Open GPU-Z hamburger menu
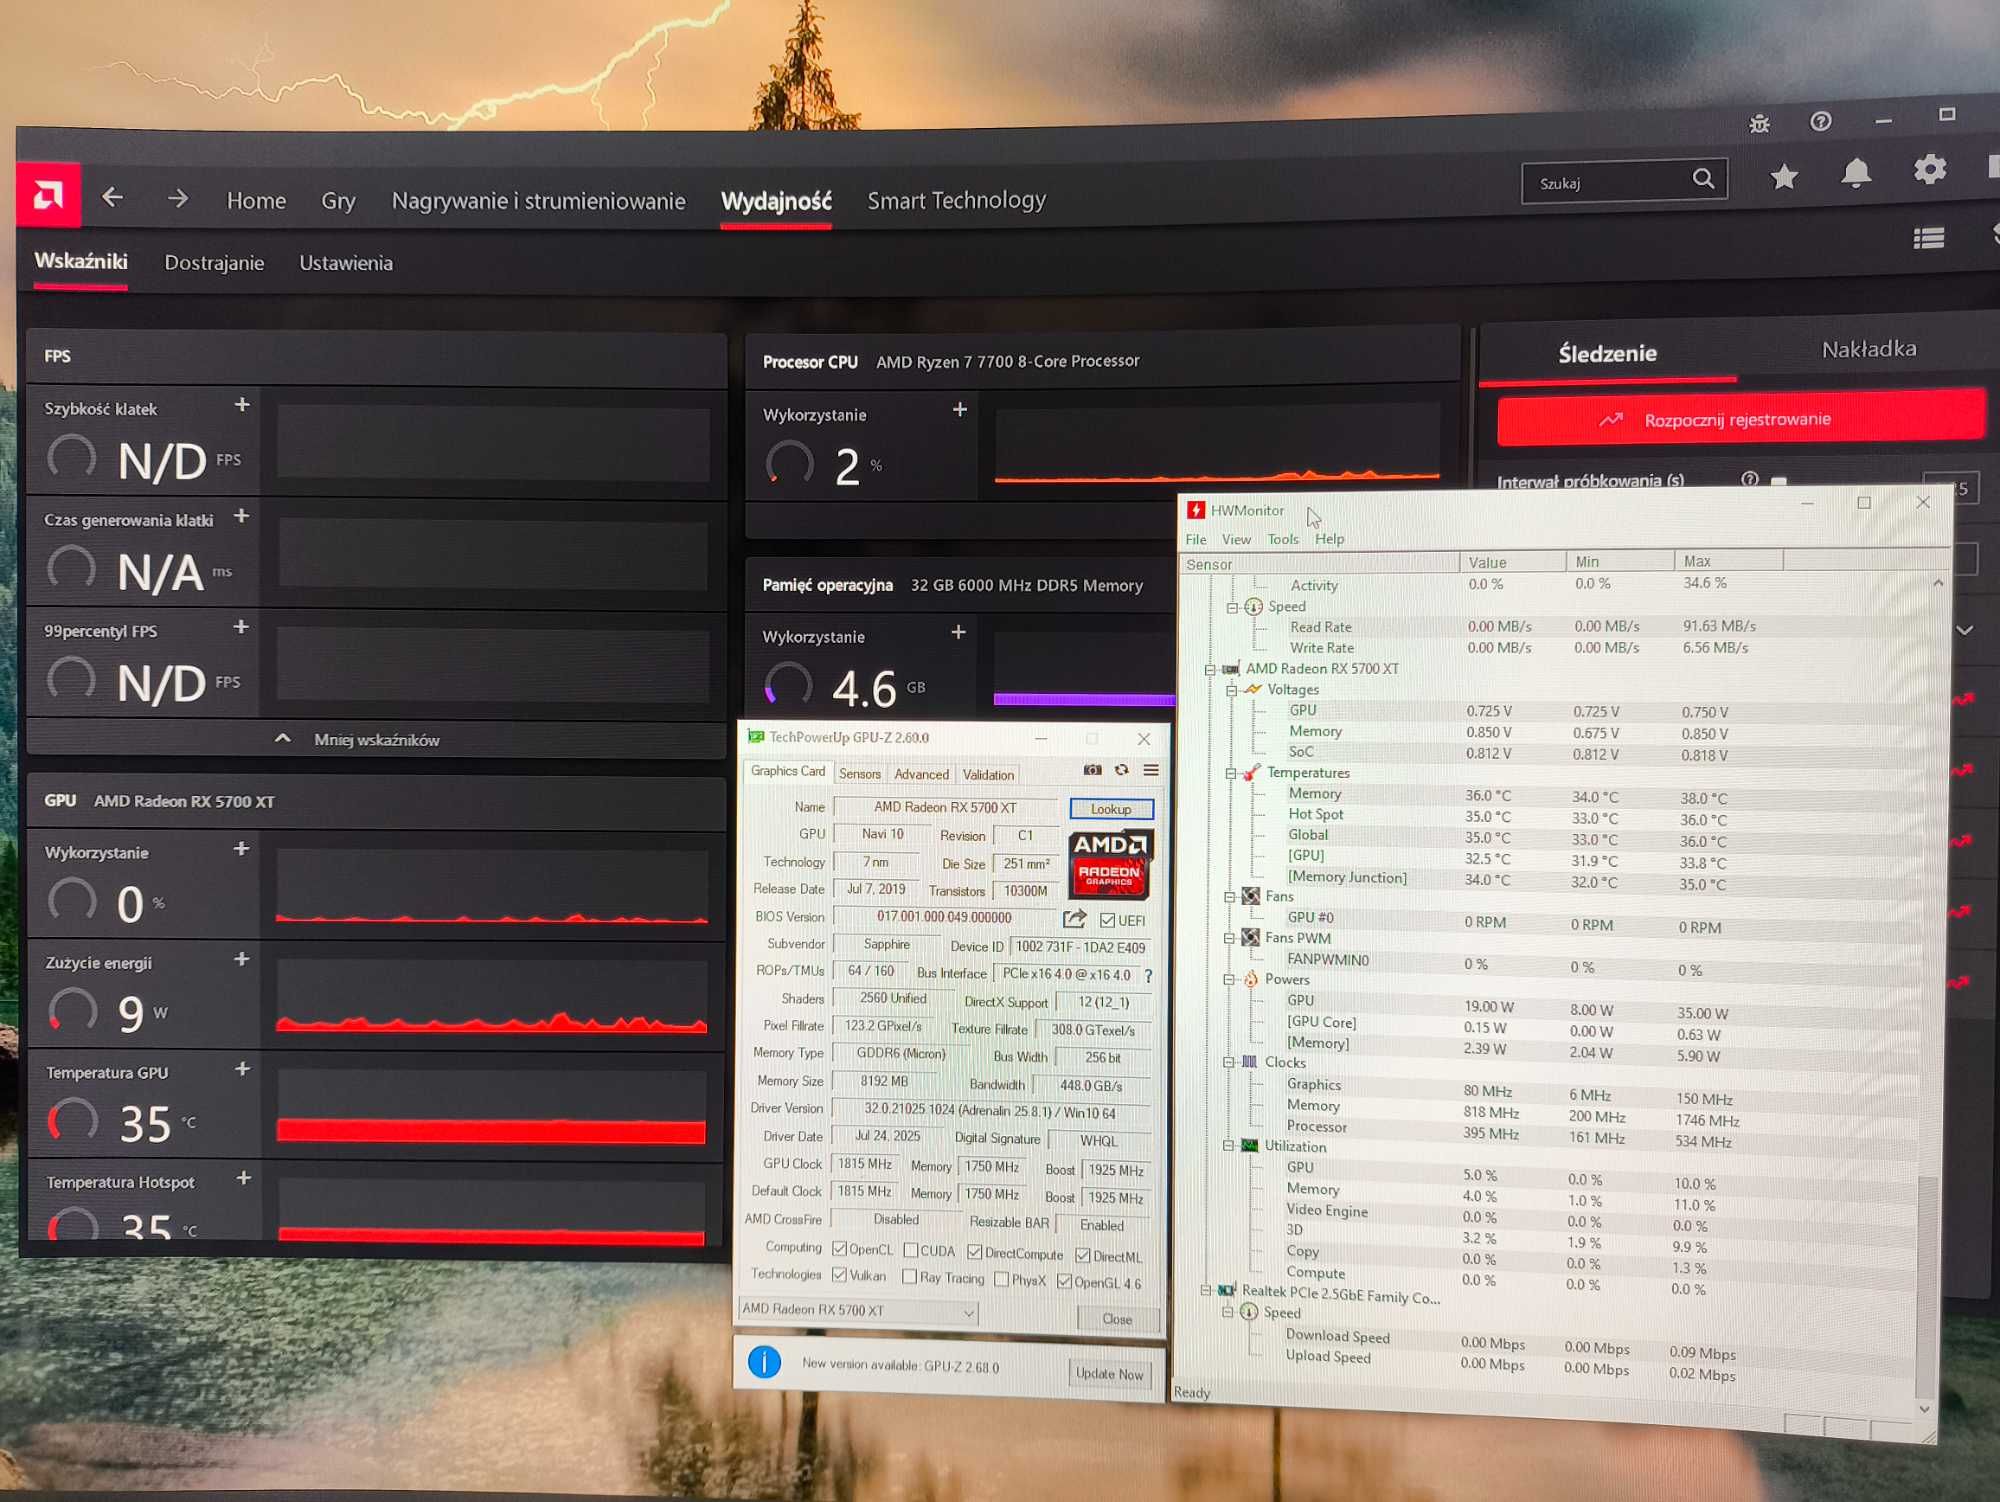The height and width of the screenshot is (1502, 2000). [1151, 770]
